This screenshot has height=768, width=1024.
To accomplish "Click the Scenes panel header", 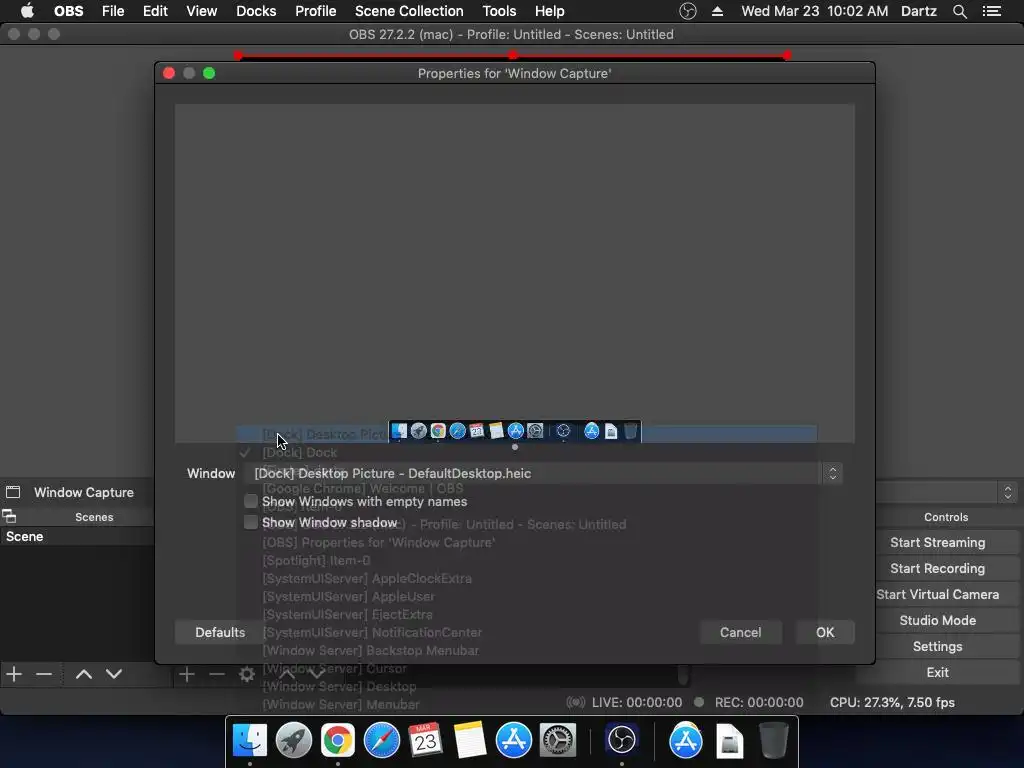I will point(94,517).
